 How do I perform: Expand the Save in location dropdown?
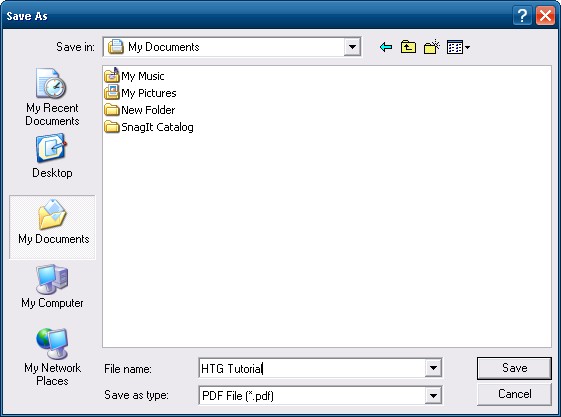[352, 47]
